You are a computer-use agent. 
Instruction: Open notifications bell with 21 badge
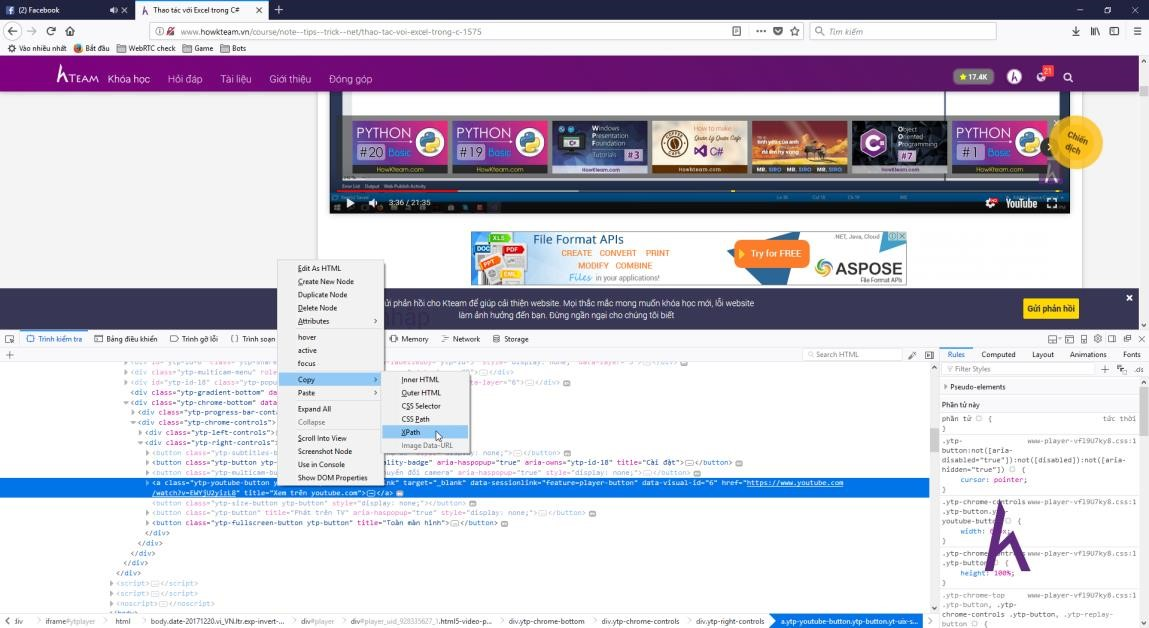(1042, 75)
